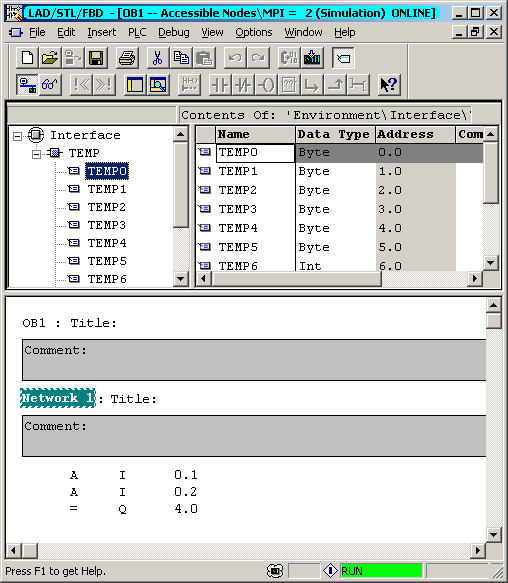Click the TEMP0 name cell in table
The image size is (508, 583).
[x=255, y=152]
